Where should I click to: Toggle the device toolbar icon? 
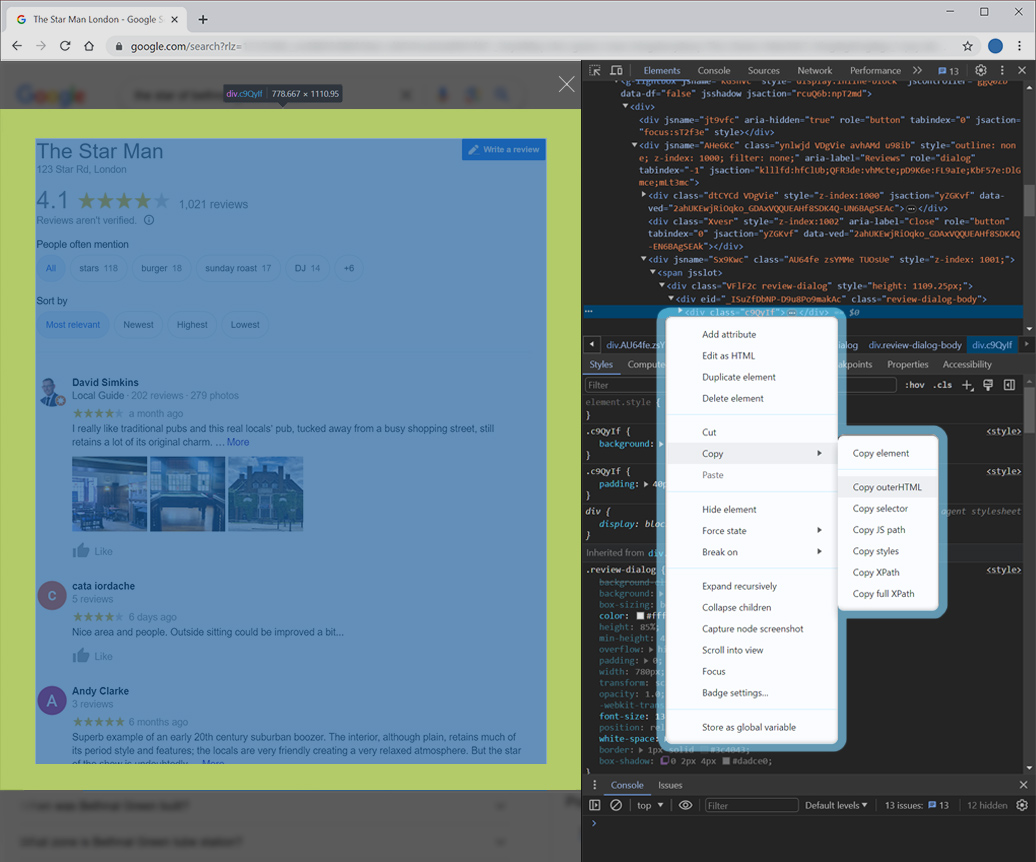coord(616,71)
